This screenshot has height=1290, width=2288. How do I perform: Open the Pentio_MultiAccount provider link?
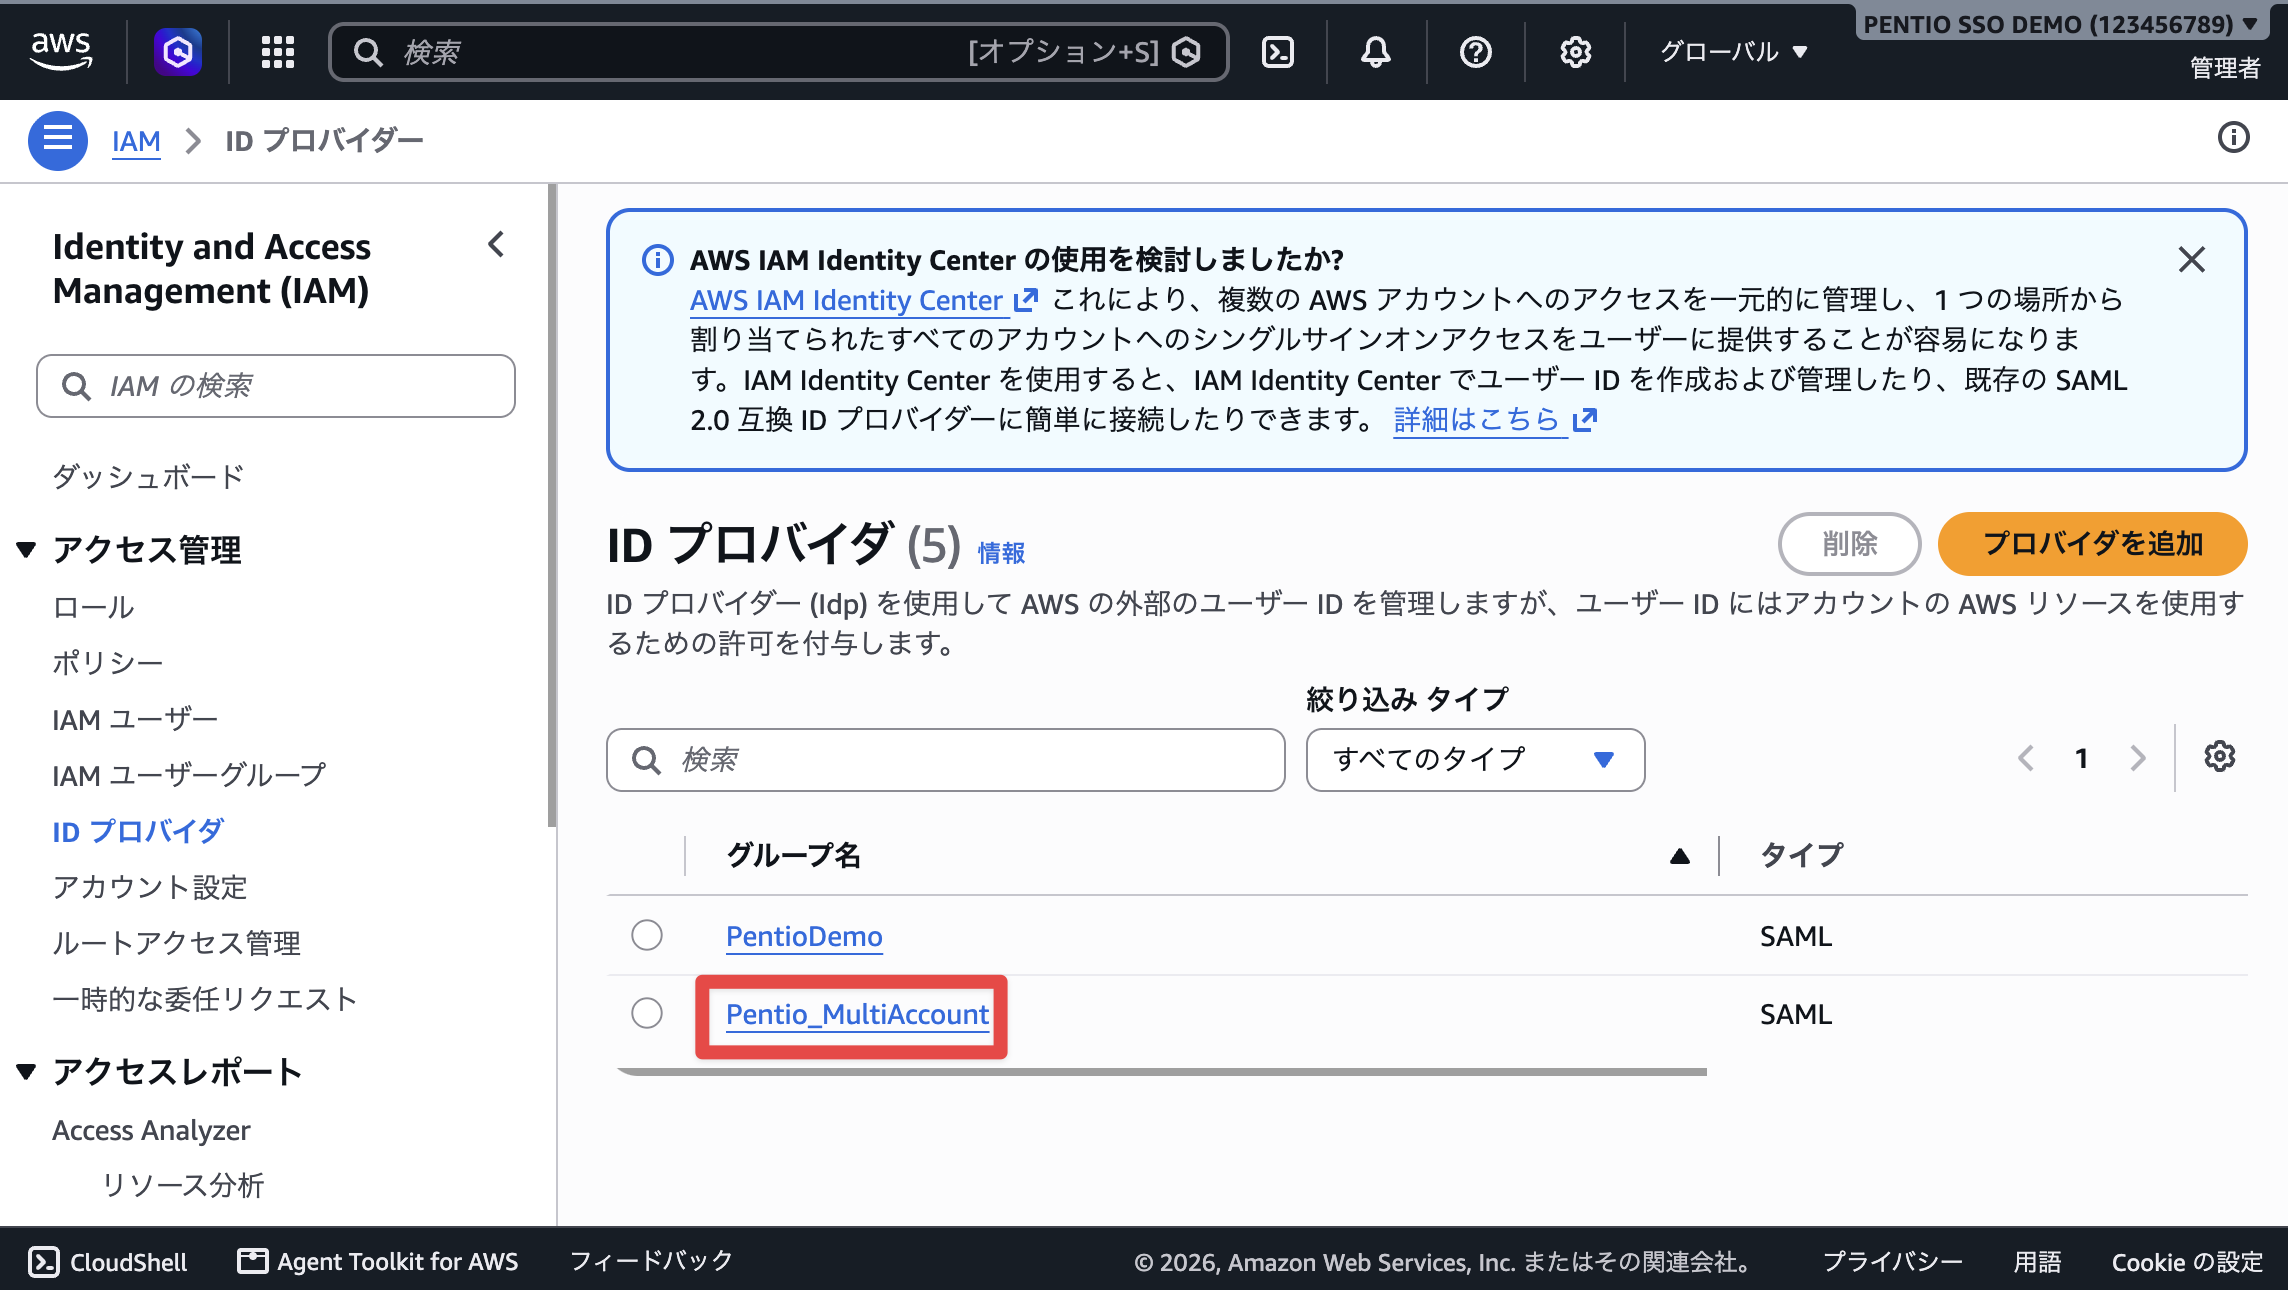coord(857,1014)
